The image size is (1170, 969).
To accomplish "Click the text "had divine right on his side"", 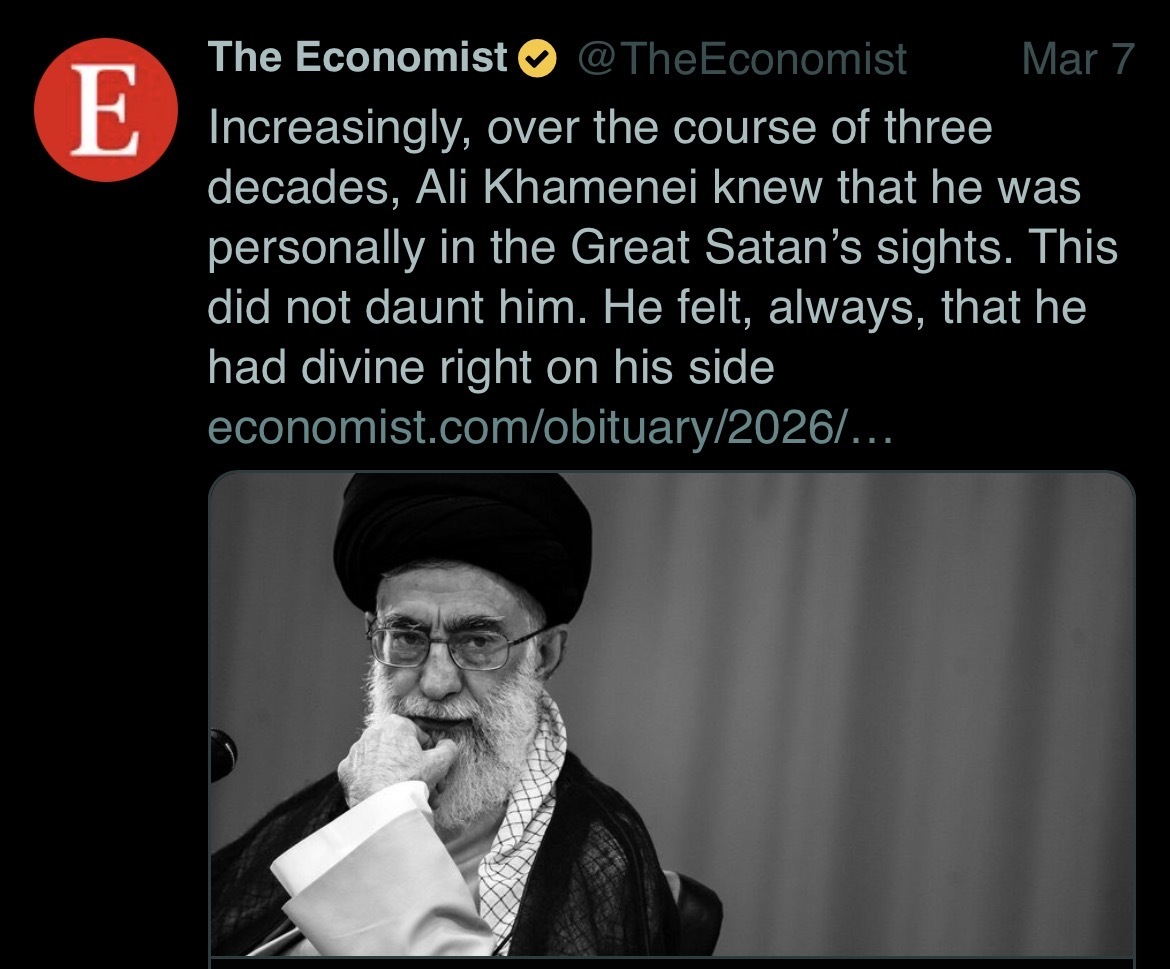I will (491, 368).
